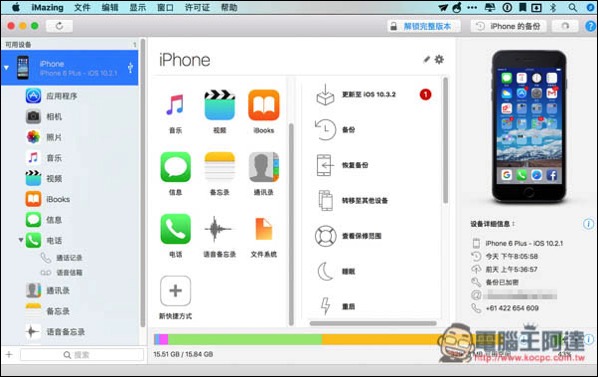This screenshot has height=377, width=598.
Task: Click the horizontal scrollbar under actions list
Action: point(373,323)
